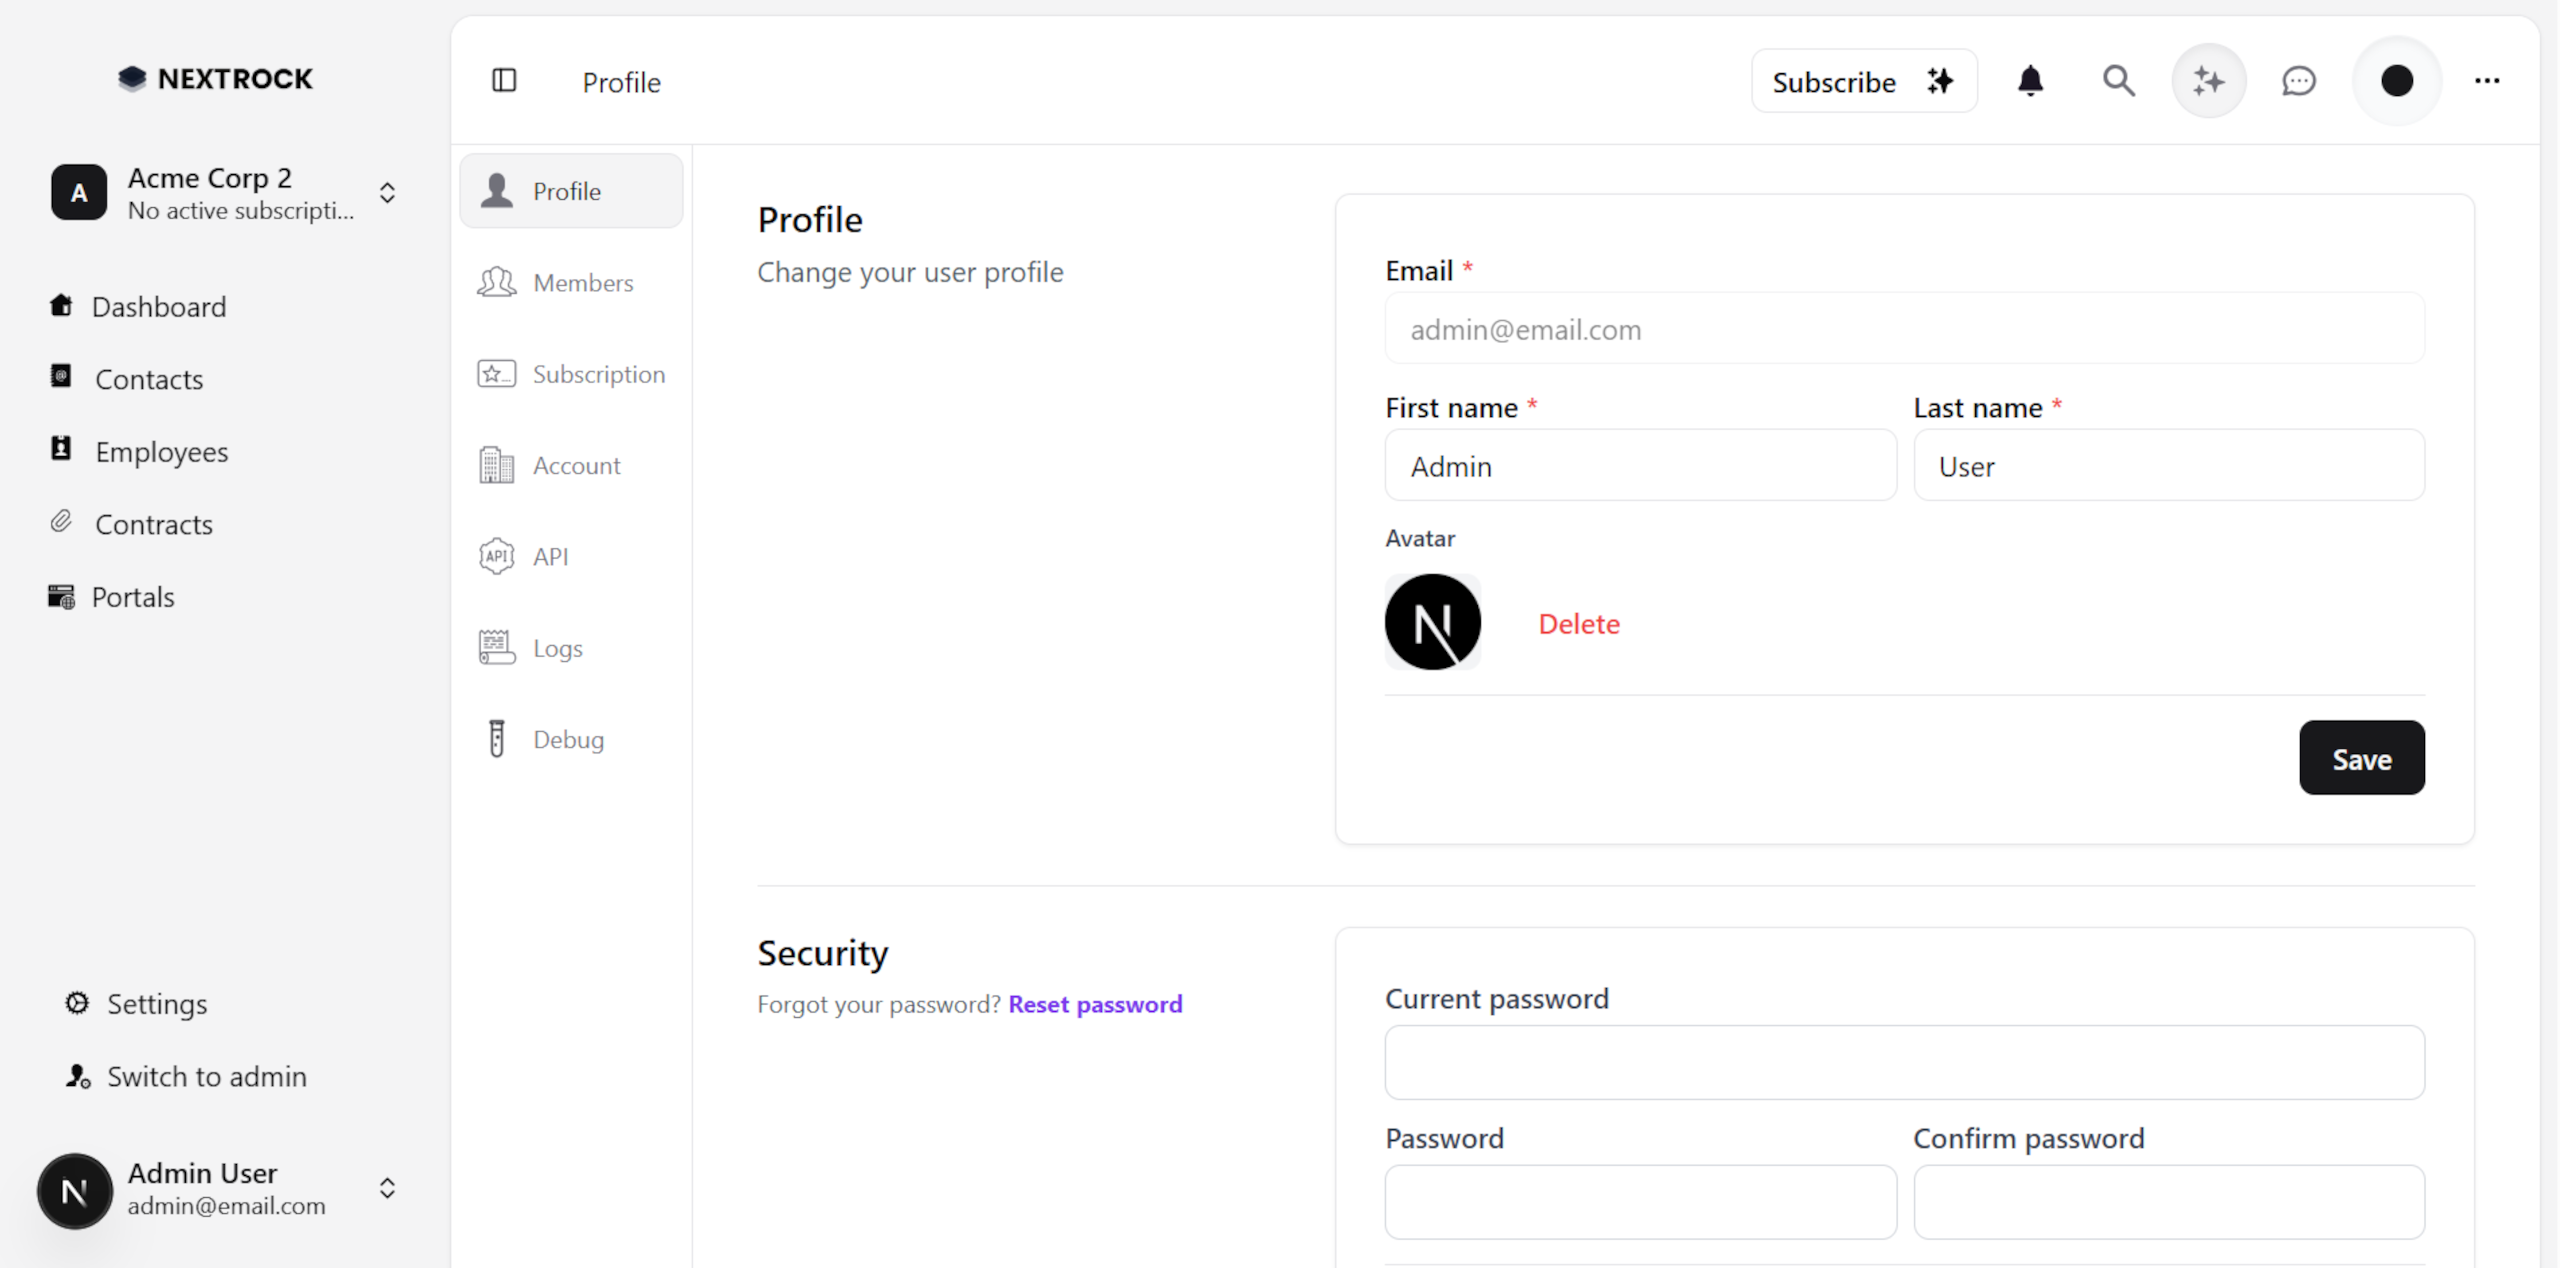Click the Subscribe button in header
The height and width of the screenshot is (1268, 2560).
[1863, 81]
